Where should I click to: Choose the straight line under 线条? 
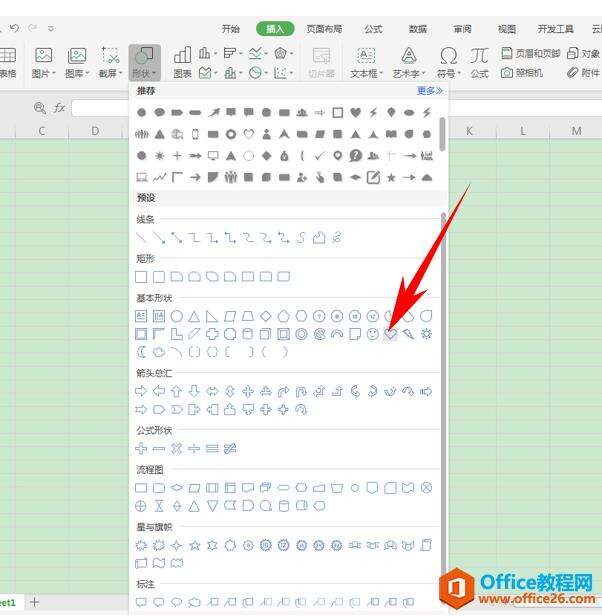pos(141,237)
